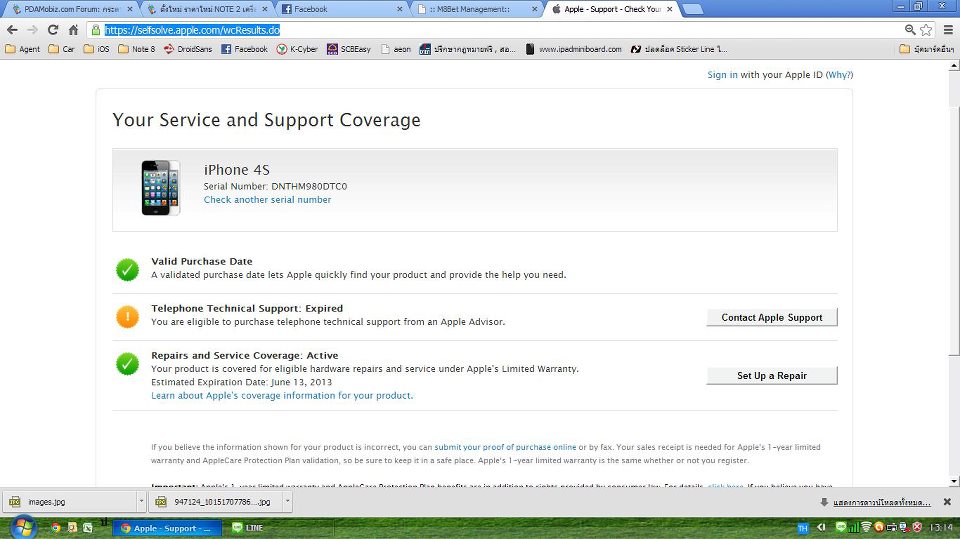The height and width of the screenshot is (539, 960).
Task: Close the M8Bet Management tab
Action: coord(534,9)
